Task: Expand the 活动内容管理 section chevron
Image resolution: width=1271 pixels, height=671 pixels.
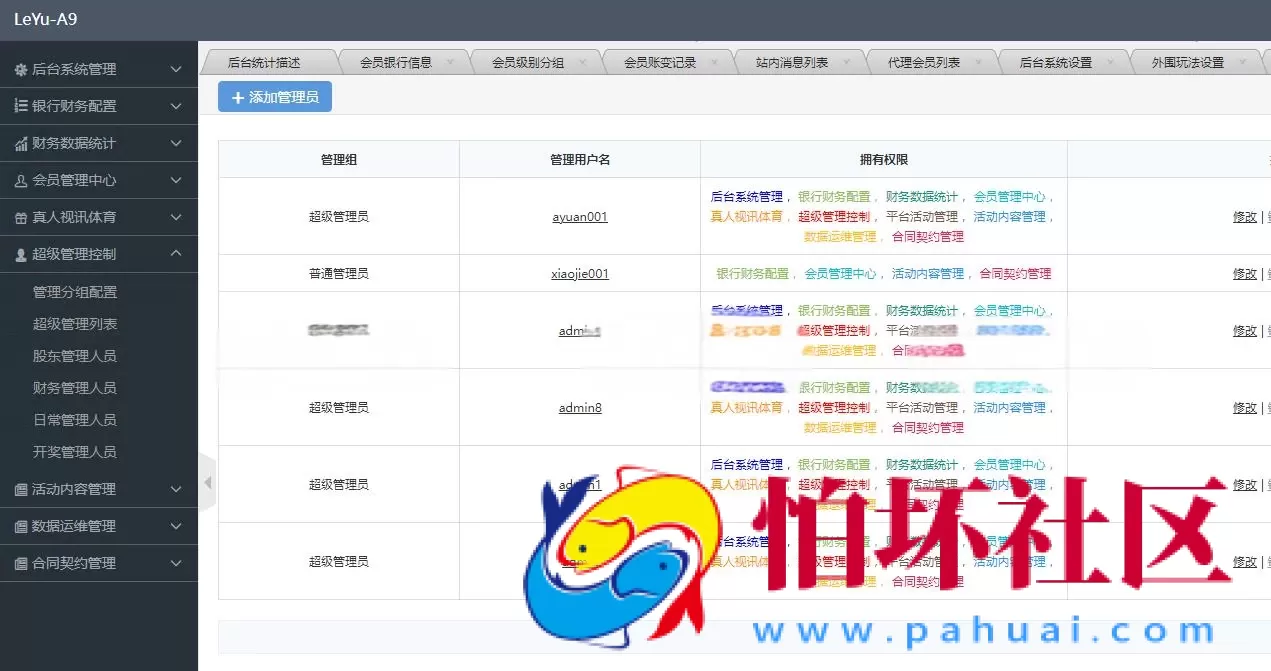Action: pos(178,489)
